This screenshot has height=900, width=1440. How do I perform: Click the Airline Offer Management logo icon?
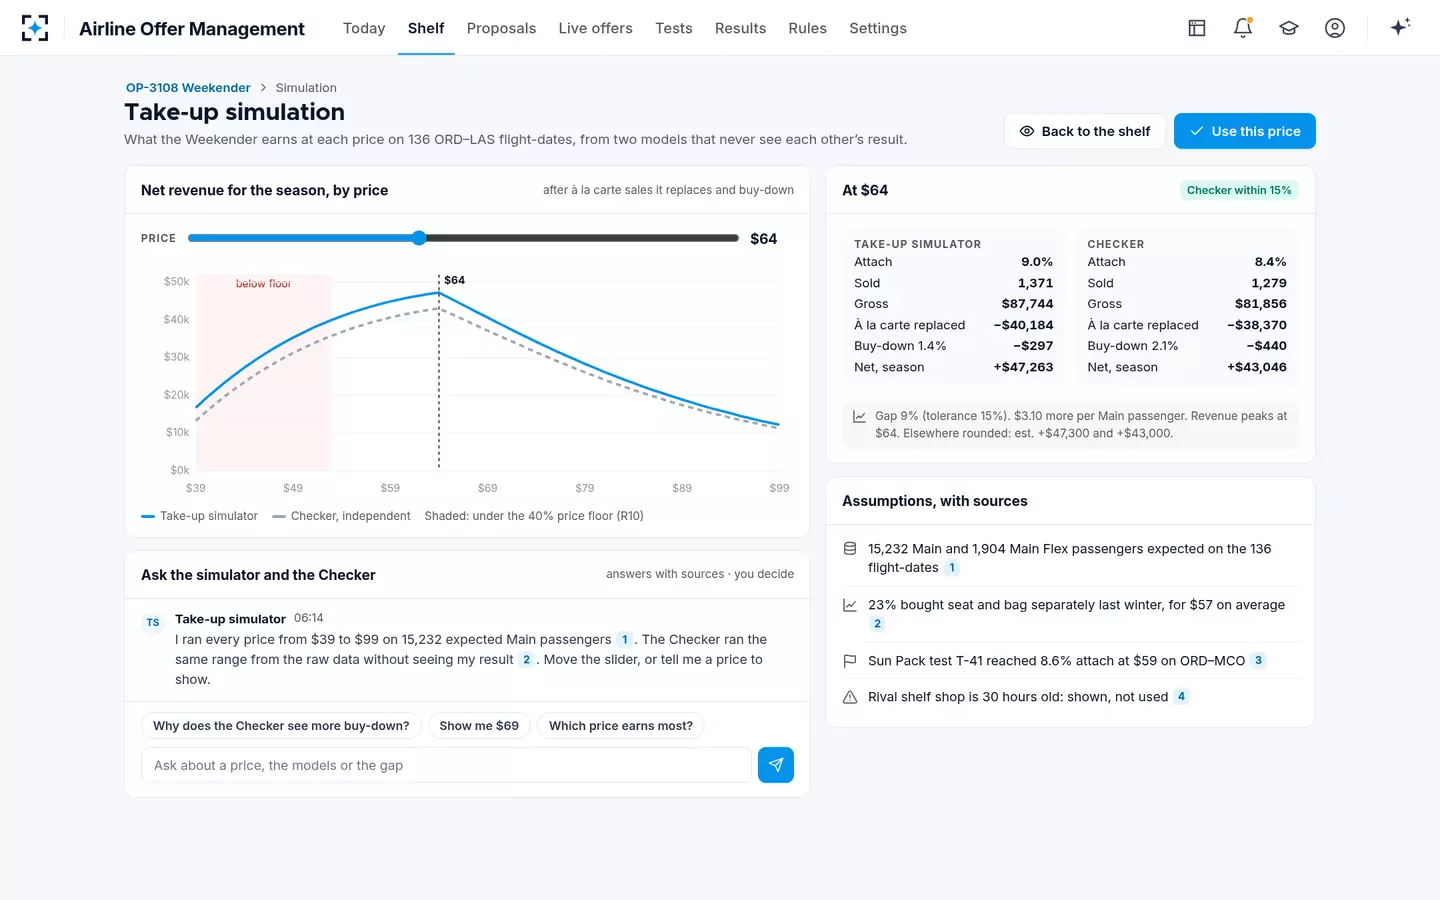(35, 28)
